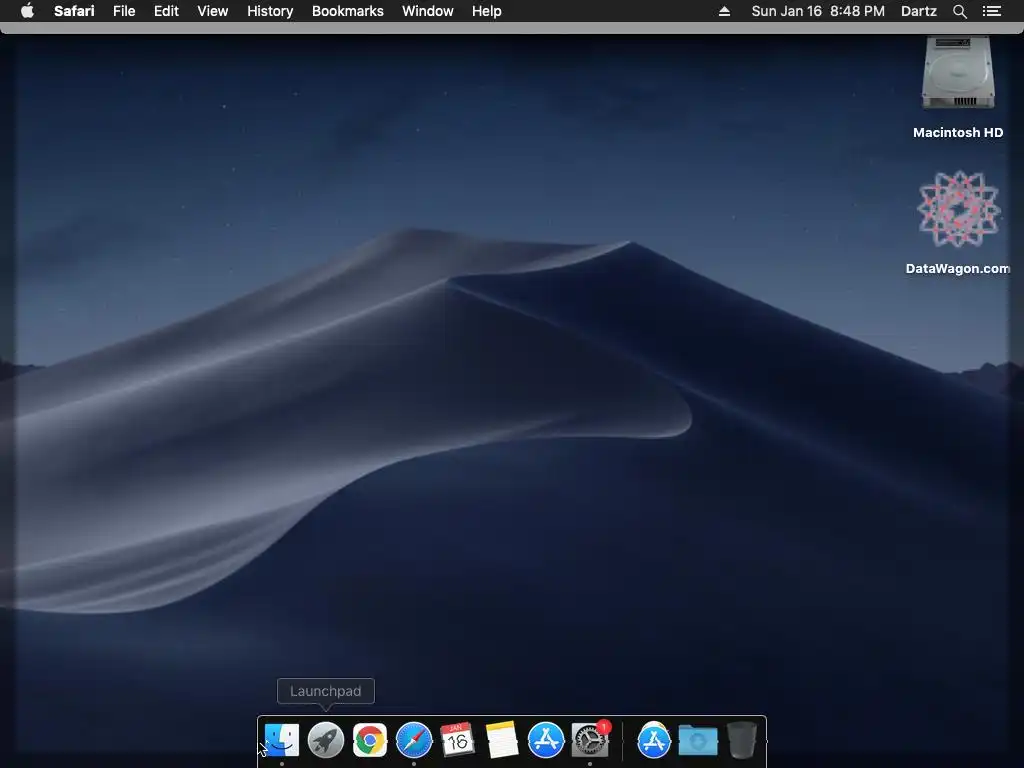This screenshot has width=1024, height=768.
Task: Click the eject icon in menu bar
Action: (724, 11)
